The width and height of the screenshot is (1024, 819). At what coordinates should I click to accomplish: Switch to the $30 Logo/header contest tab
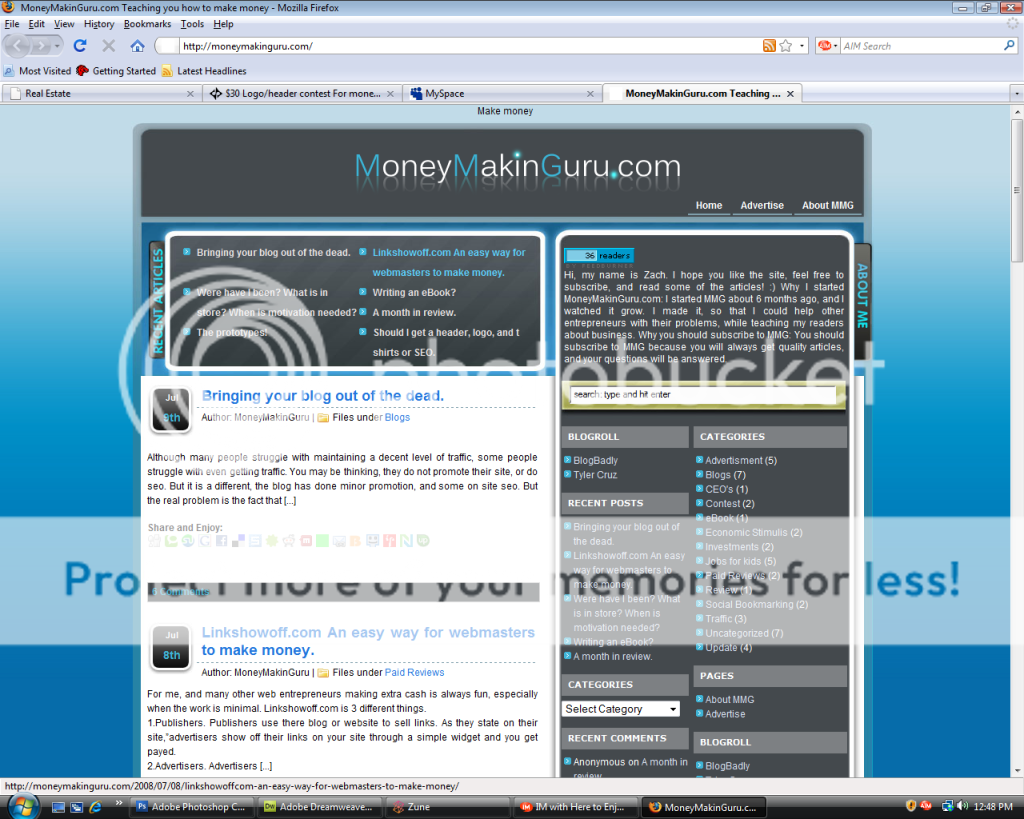pyautogui.click(x=301, y=94)
